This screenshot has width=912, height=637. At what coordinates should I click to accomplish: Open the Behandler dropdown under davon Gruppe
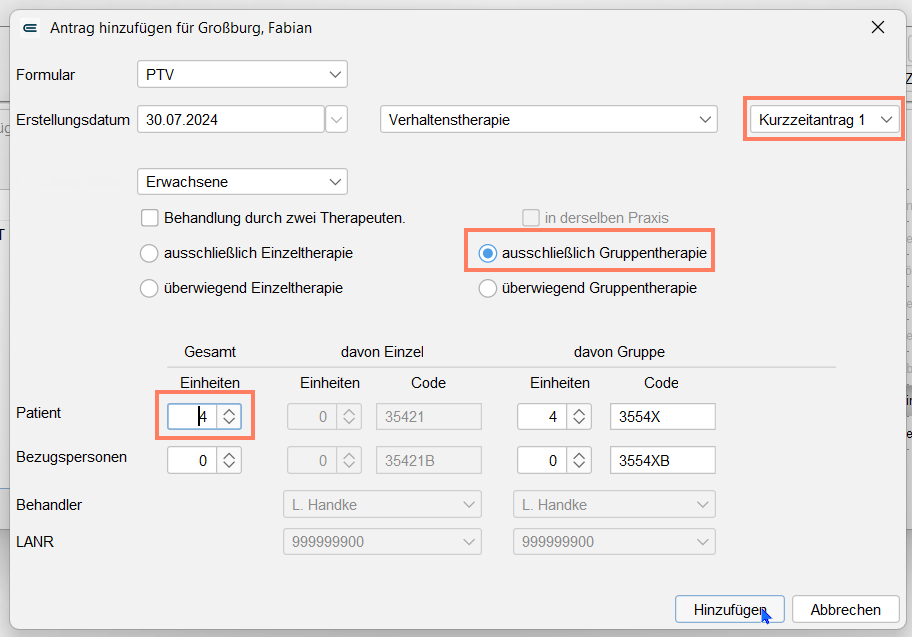[614, 504]
